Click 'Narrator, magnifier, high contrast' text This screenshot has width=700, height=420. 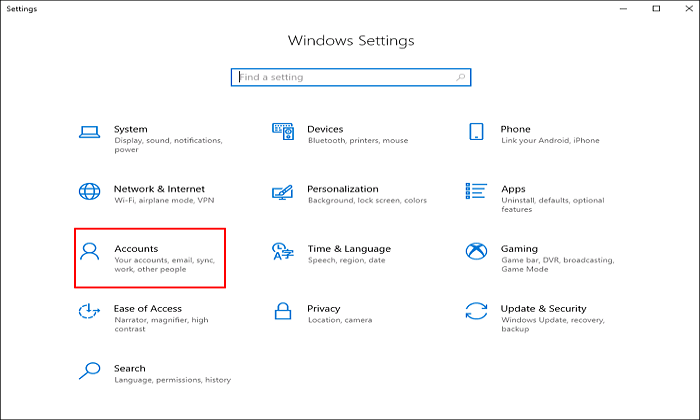tap(161, 324)
